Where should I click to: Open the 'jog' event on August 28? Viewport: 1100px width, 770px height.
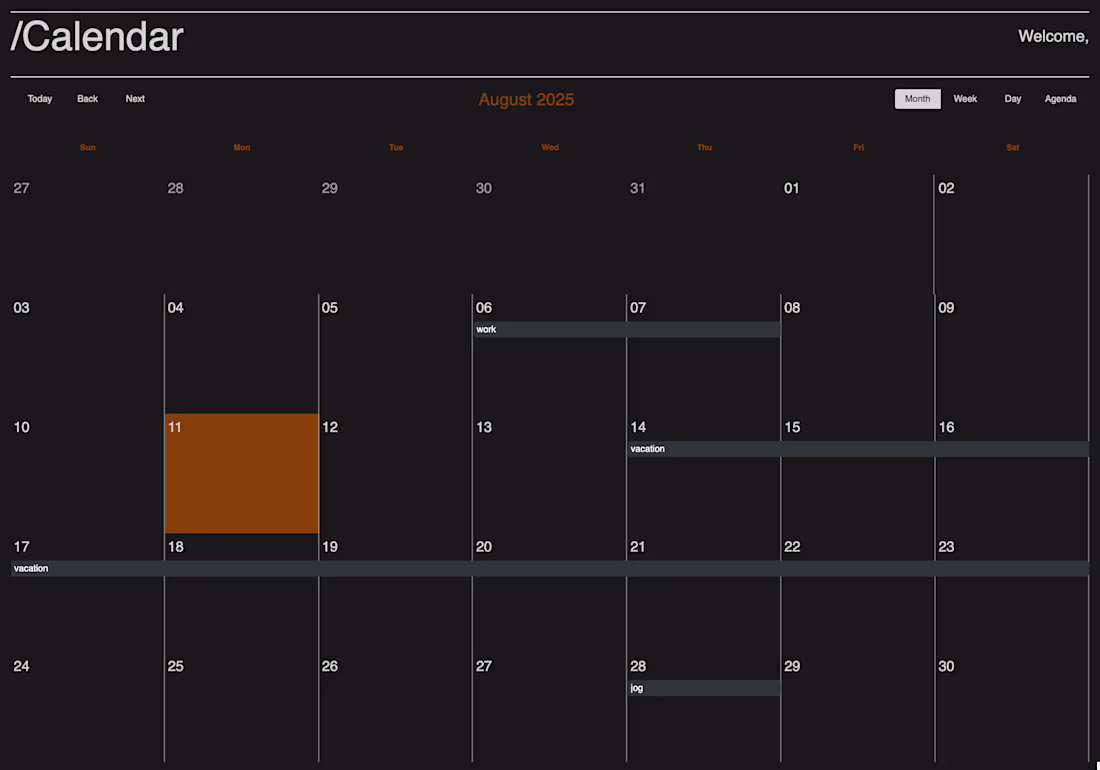coord(700,687)
